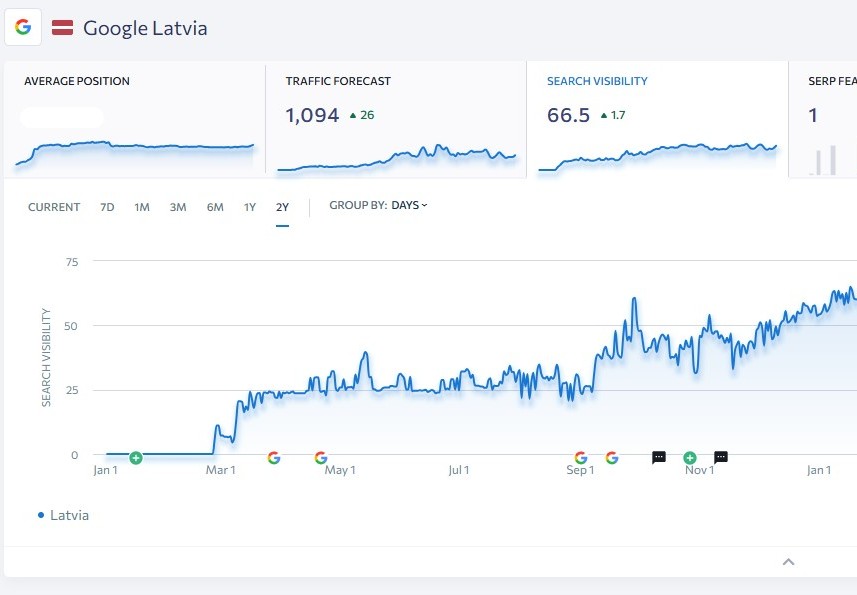The image size is (857, 595).
Task: Open the comment note marker after Nov 1
Action: tap(721, 458)
